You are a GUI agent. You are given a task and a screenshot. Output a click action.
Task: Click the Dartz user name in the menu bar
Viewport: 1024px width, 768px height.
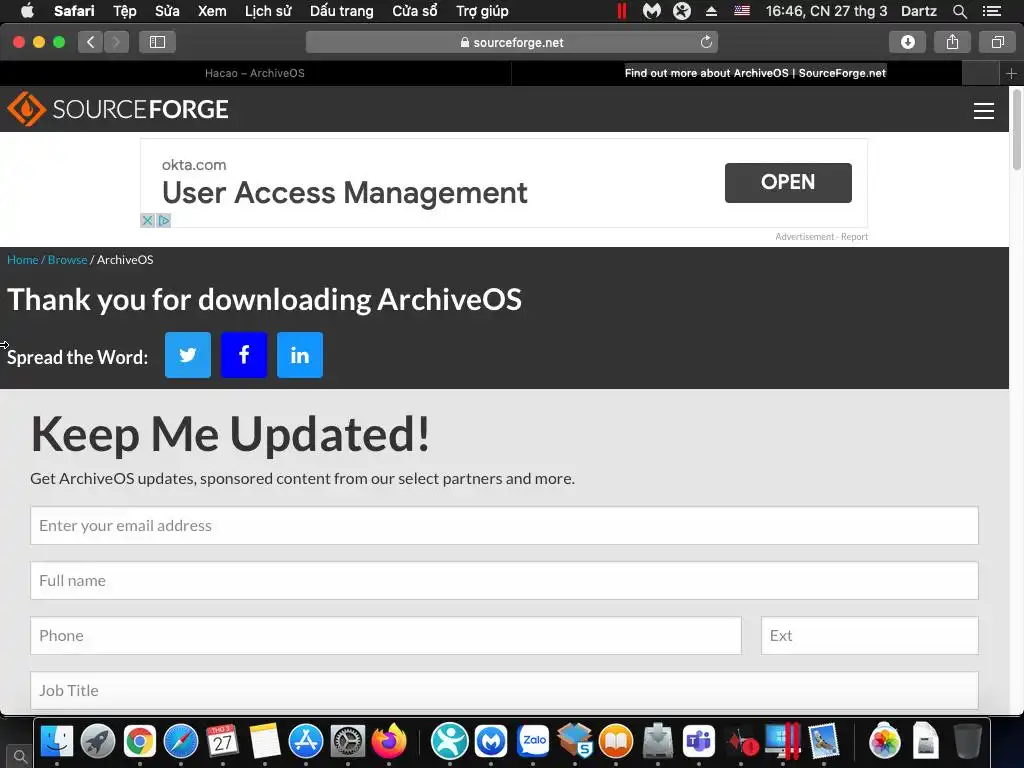918,10
